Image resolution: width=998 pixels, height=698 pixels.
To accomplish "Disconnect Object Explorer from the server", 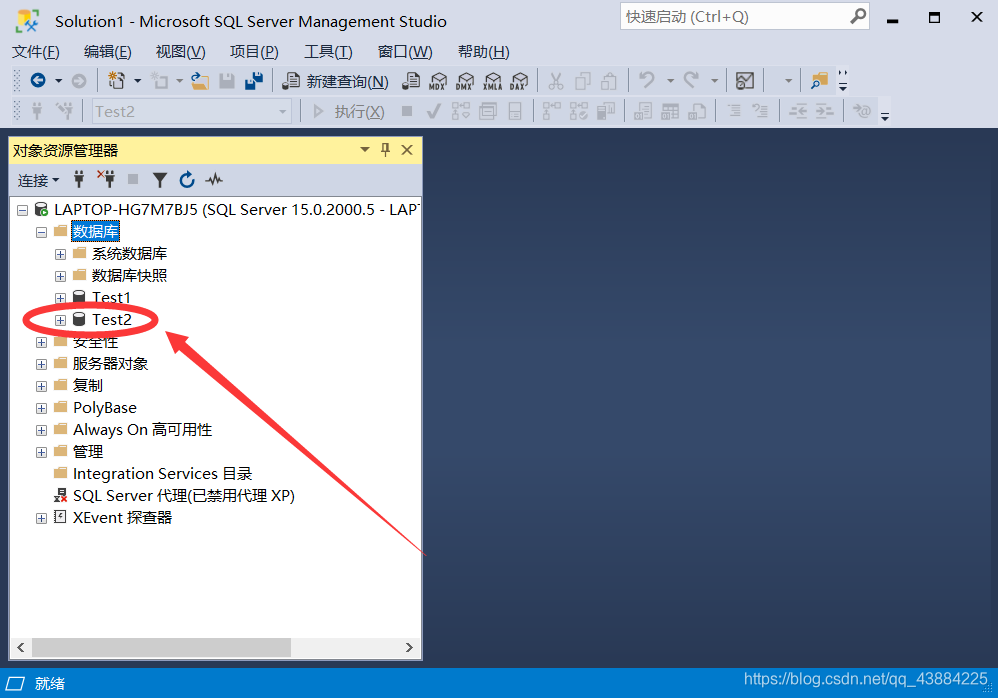I will coord(106,179).
